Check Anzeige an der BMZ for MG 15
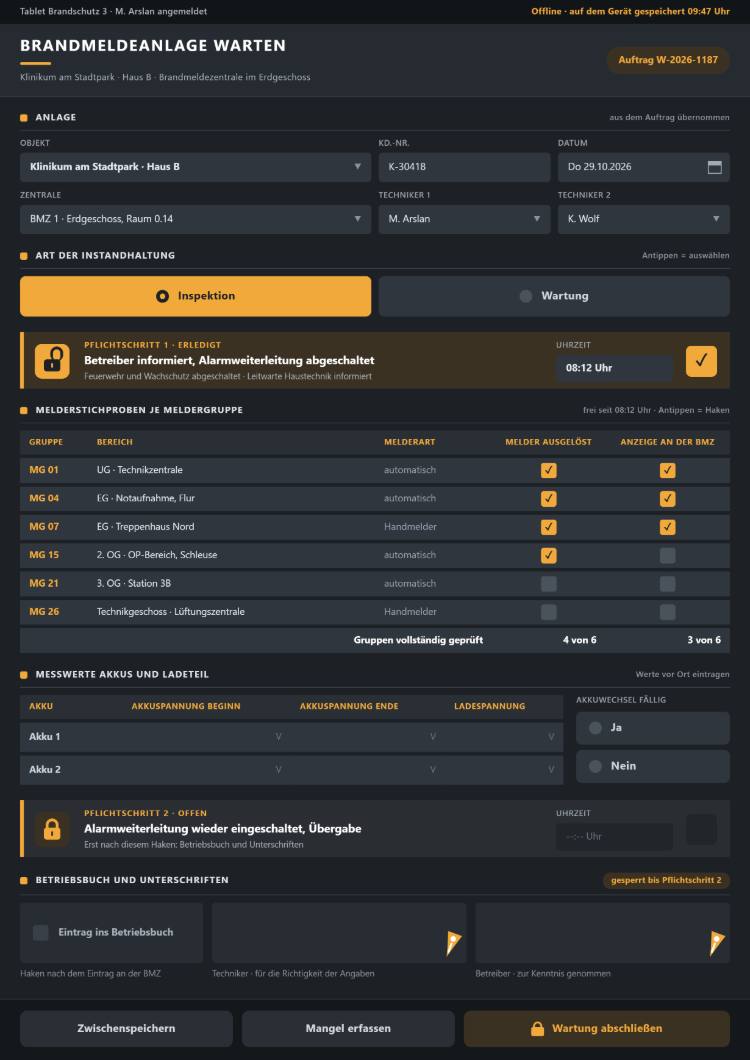This screenshot has width=750, height=1060. (667, 556)
